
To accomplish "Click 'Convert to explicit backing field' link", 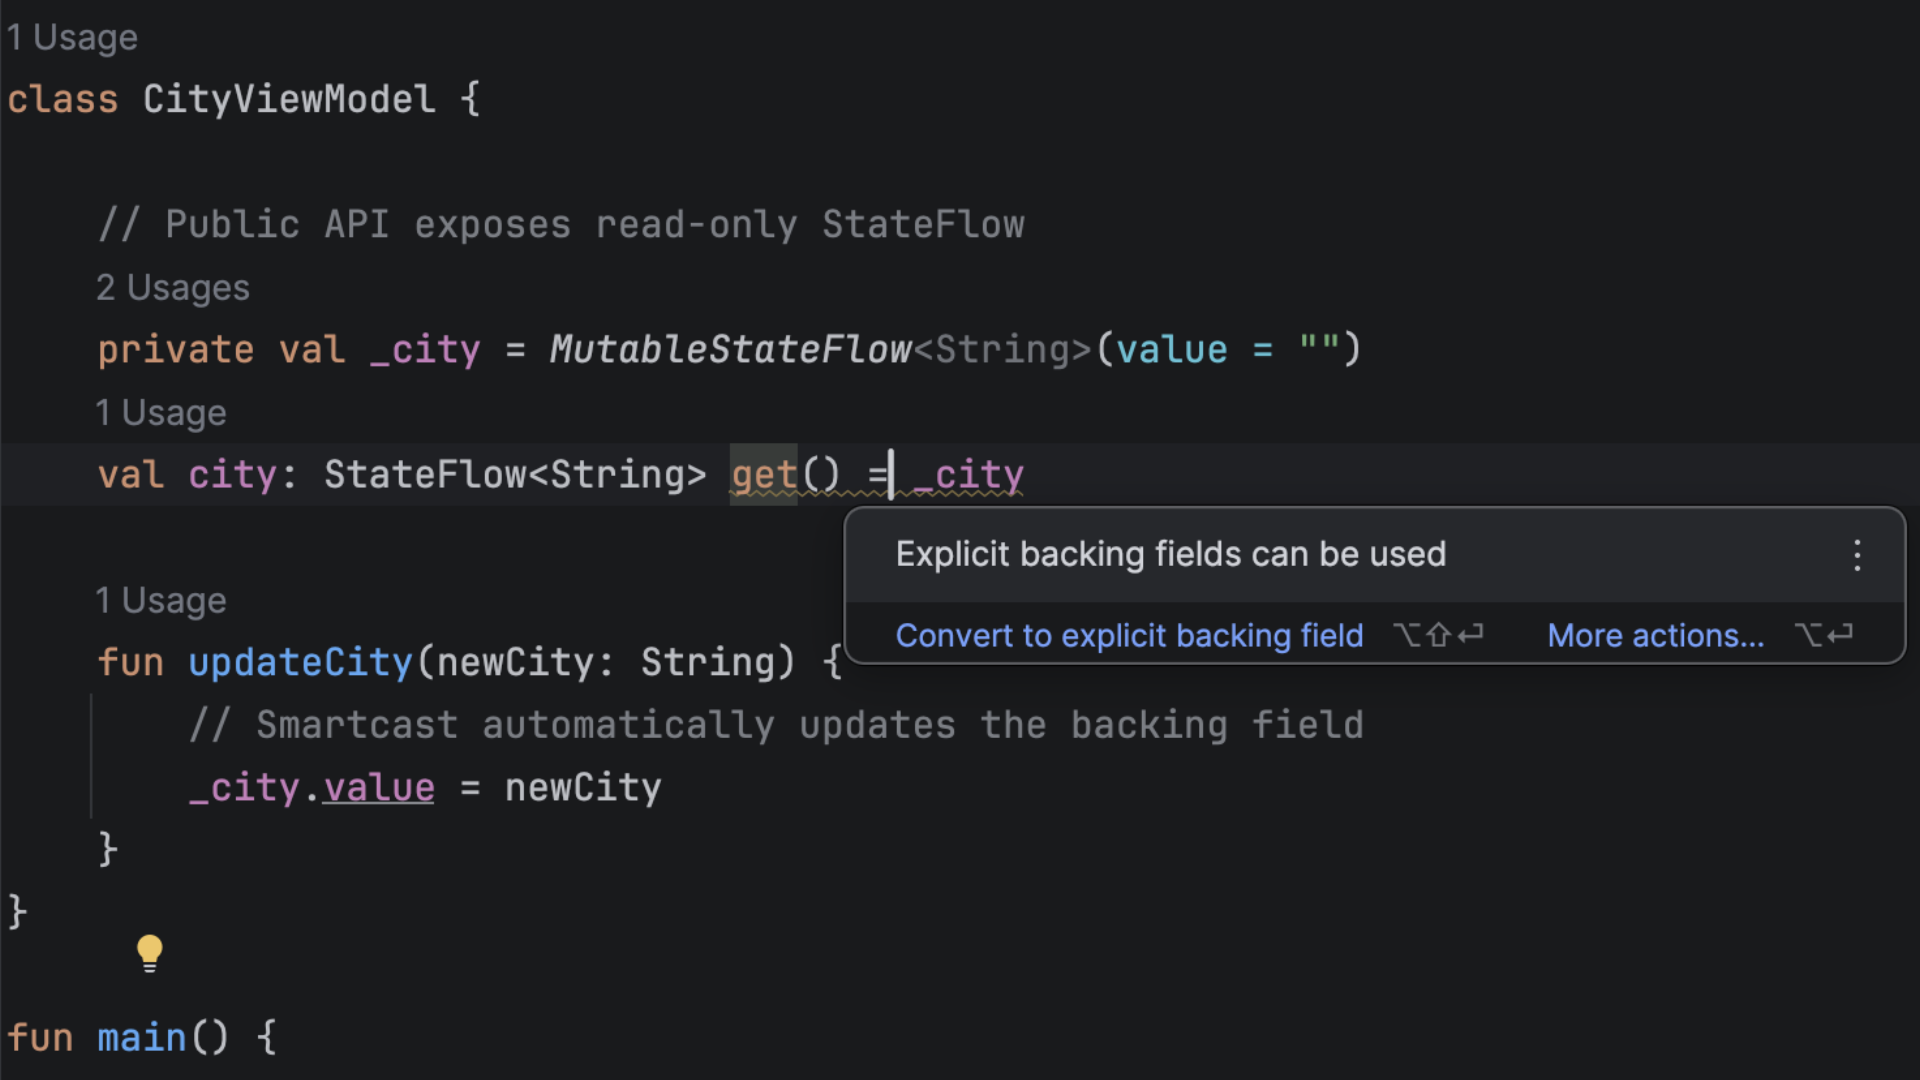I will point(1129,636).
